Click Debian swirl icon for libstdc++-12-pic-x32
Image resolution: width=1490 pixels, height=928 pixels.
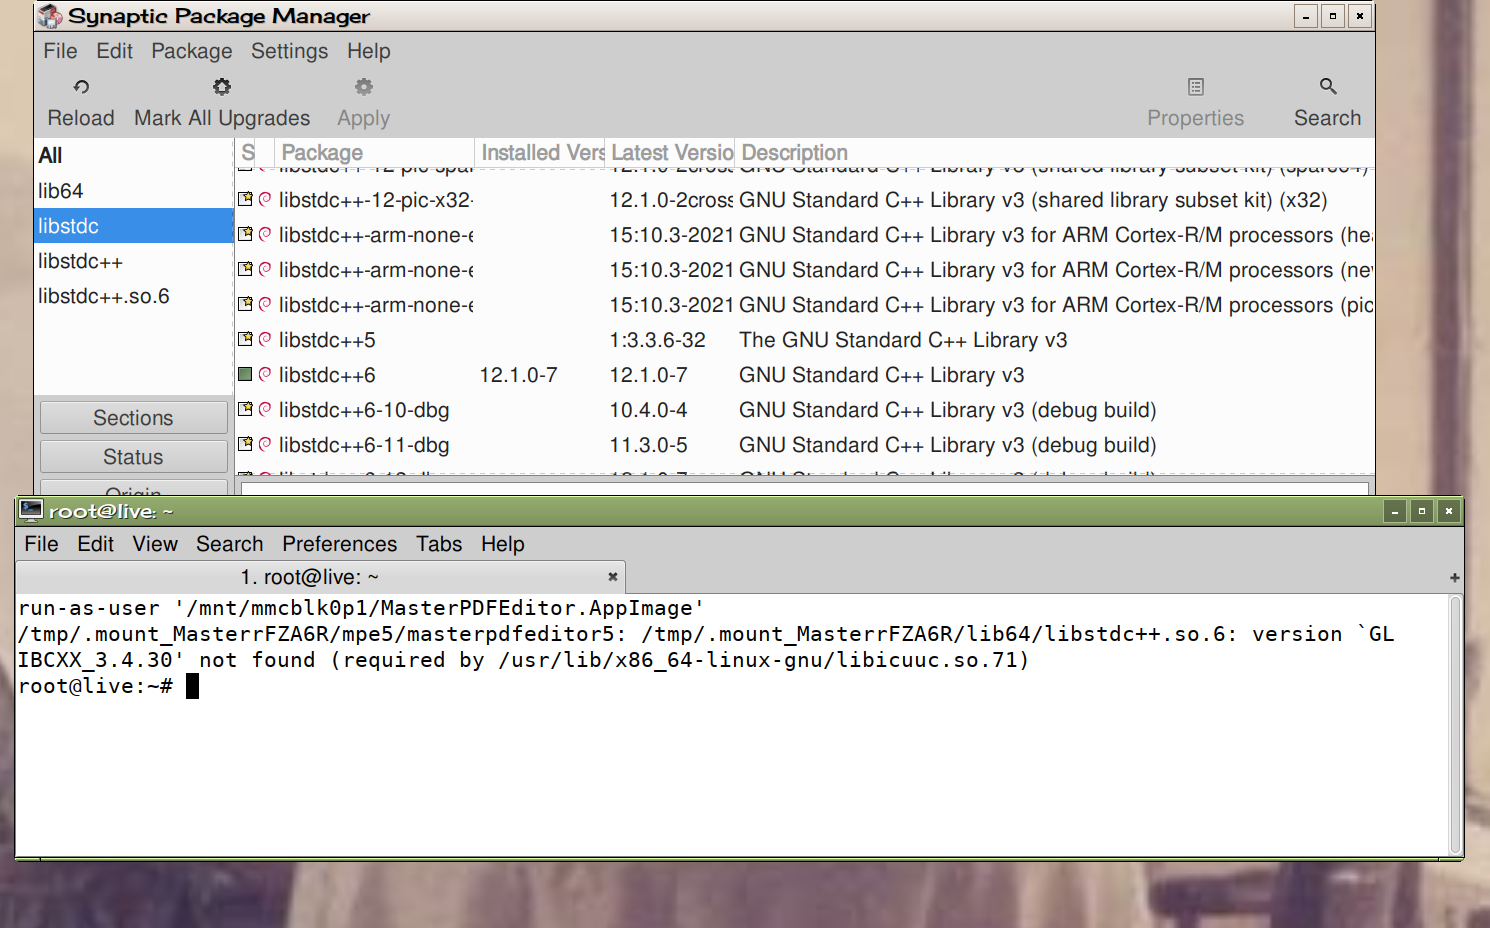[265, 199]
